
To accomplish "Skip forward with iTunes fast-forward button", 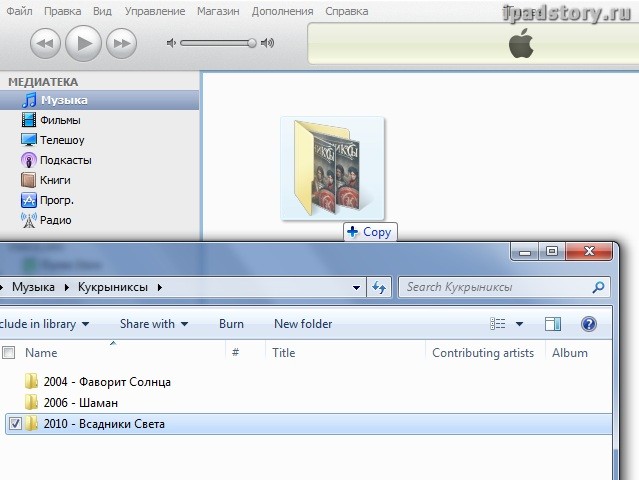I will tap(121, 43).
